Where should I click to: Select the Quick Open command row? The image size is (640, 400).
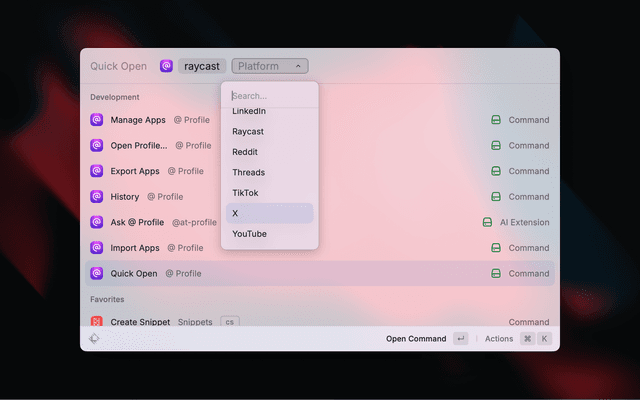320,273
